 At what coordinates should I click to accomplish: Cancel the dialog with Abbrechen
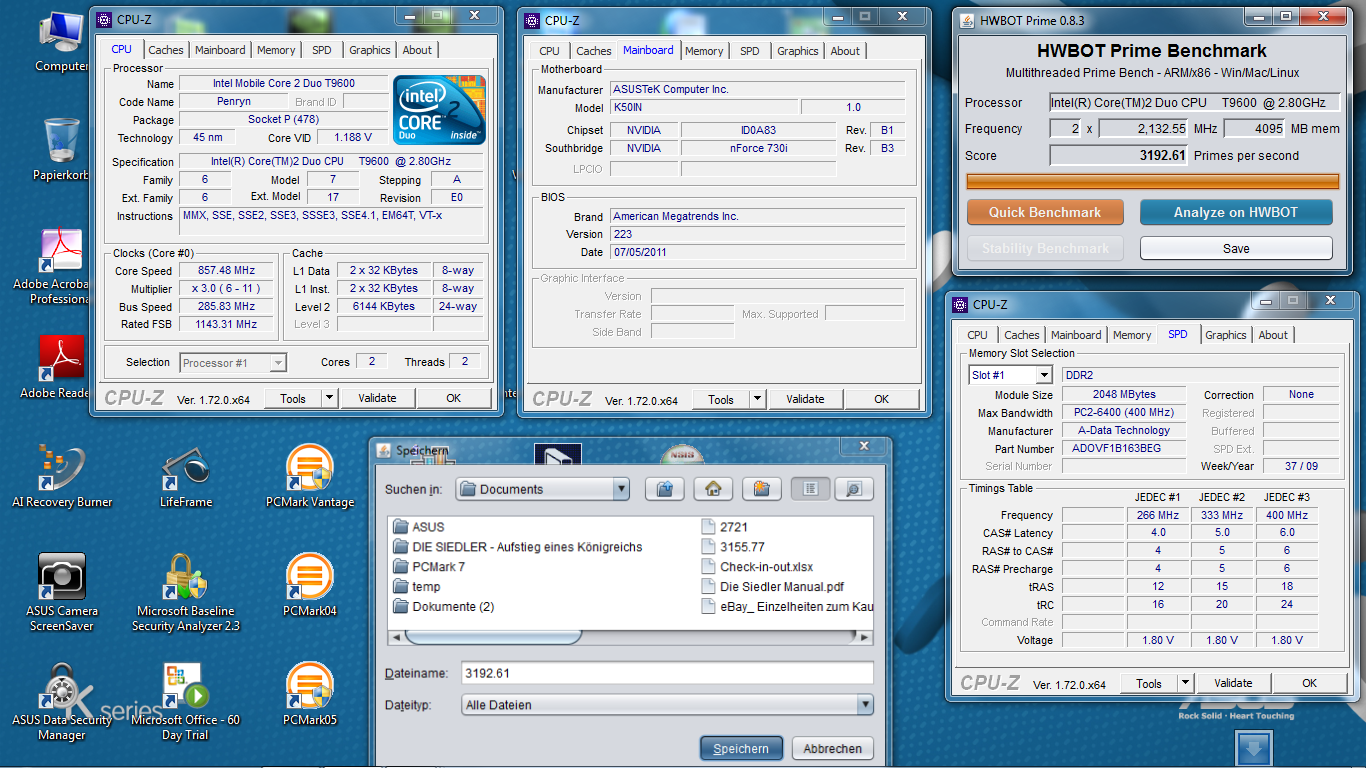click(x=833, y=748)
